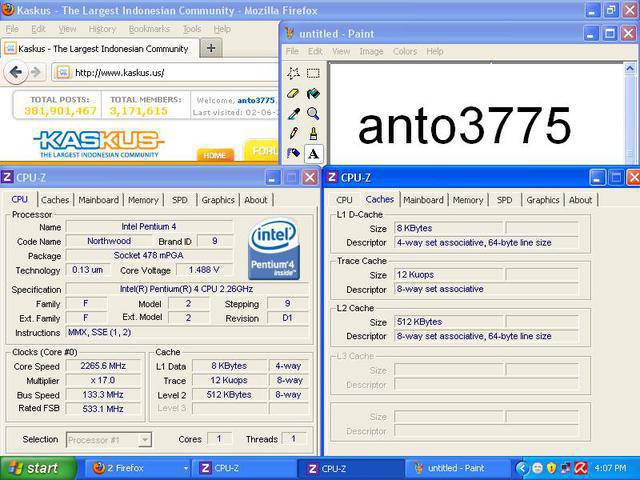The height and width of the screenshot is (480, 640).
Task: Open Memory tab in right CPU-Z window
Action: click(468, 200)
